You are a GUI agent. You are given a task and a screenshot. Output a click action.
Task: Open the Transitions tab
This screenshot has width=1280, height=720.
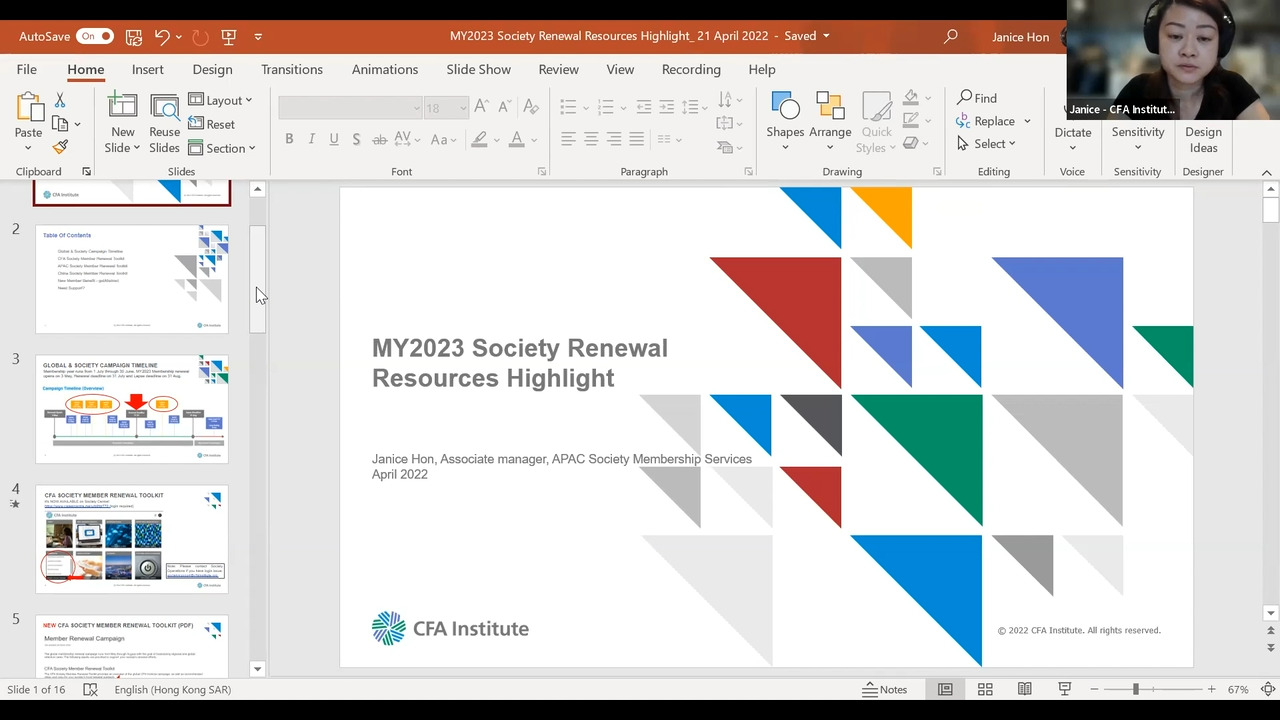coord(292,69)
